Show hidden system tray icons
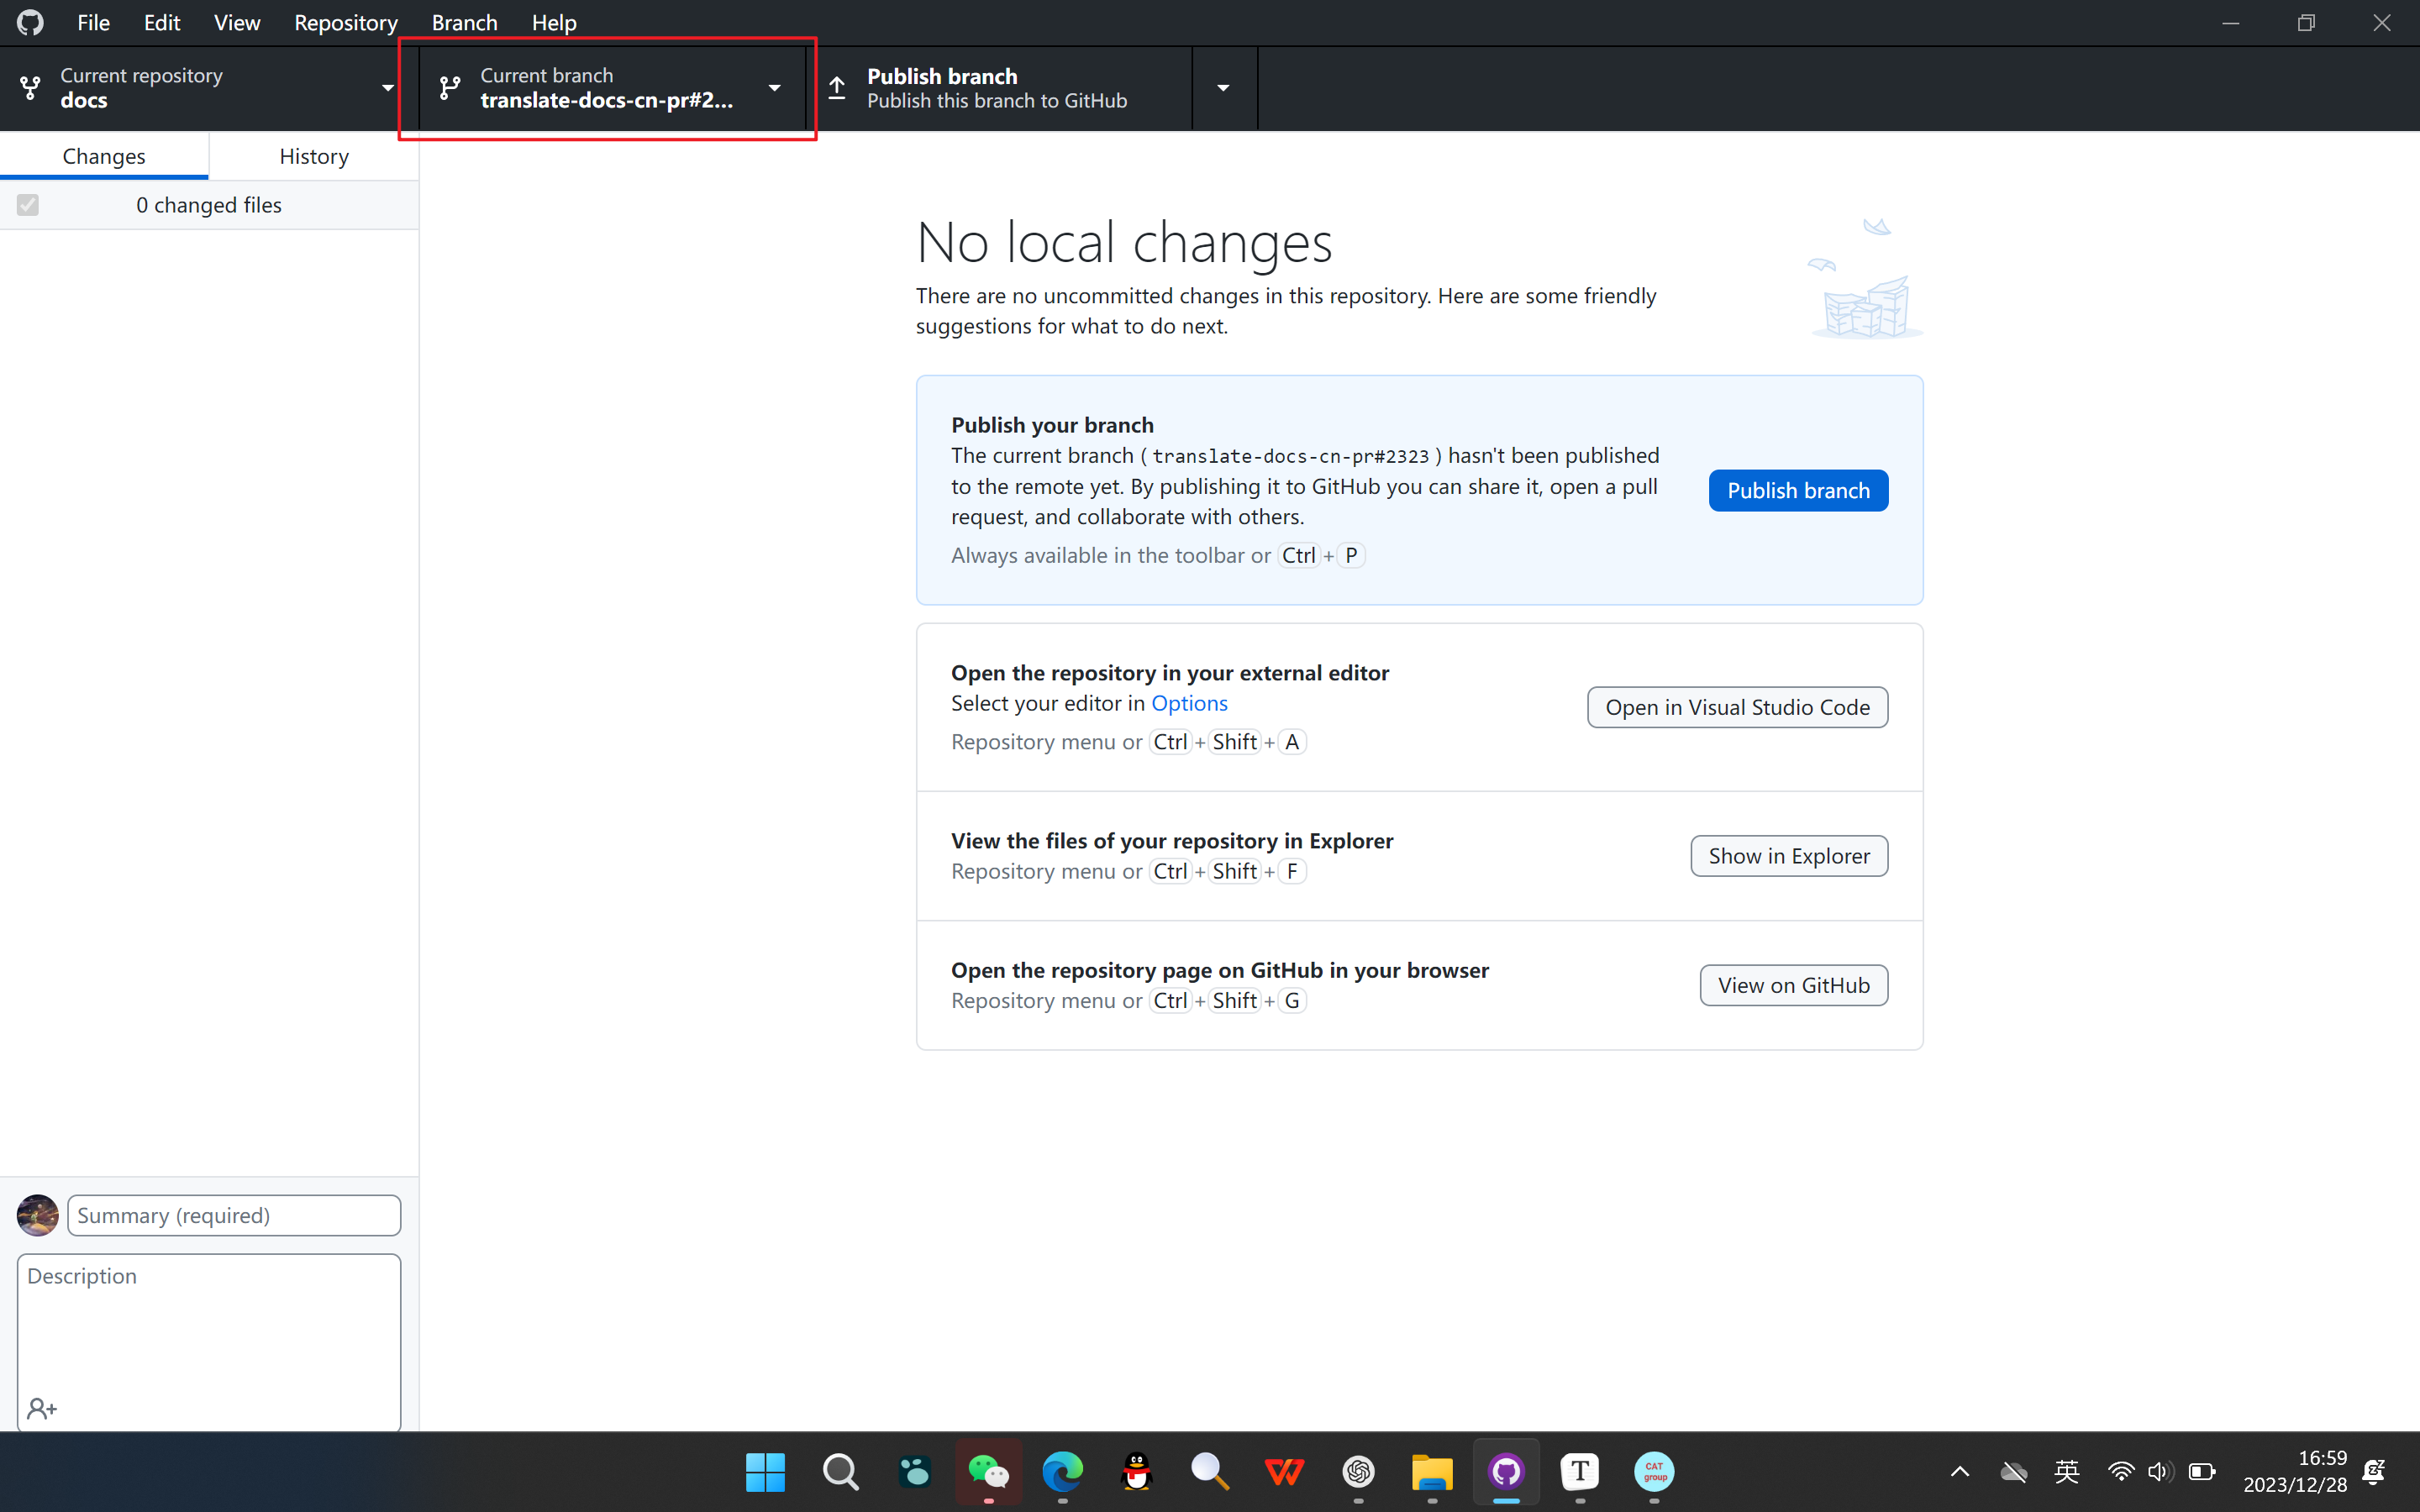 [x=1960, y=1471]
